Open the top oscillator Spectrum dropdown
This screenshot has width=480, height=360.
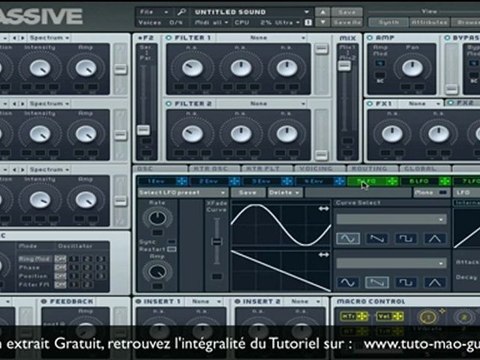(x=49, y=38)
